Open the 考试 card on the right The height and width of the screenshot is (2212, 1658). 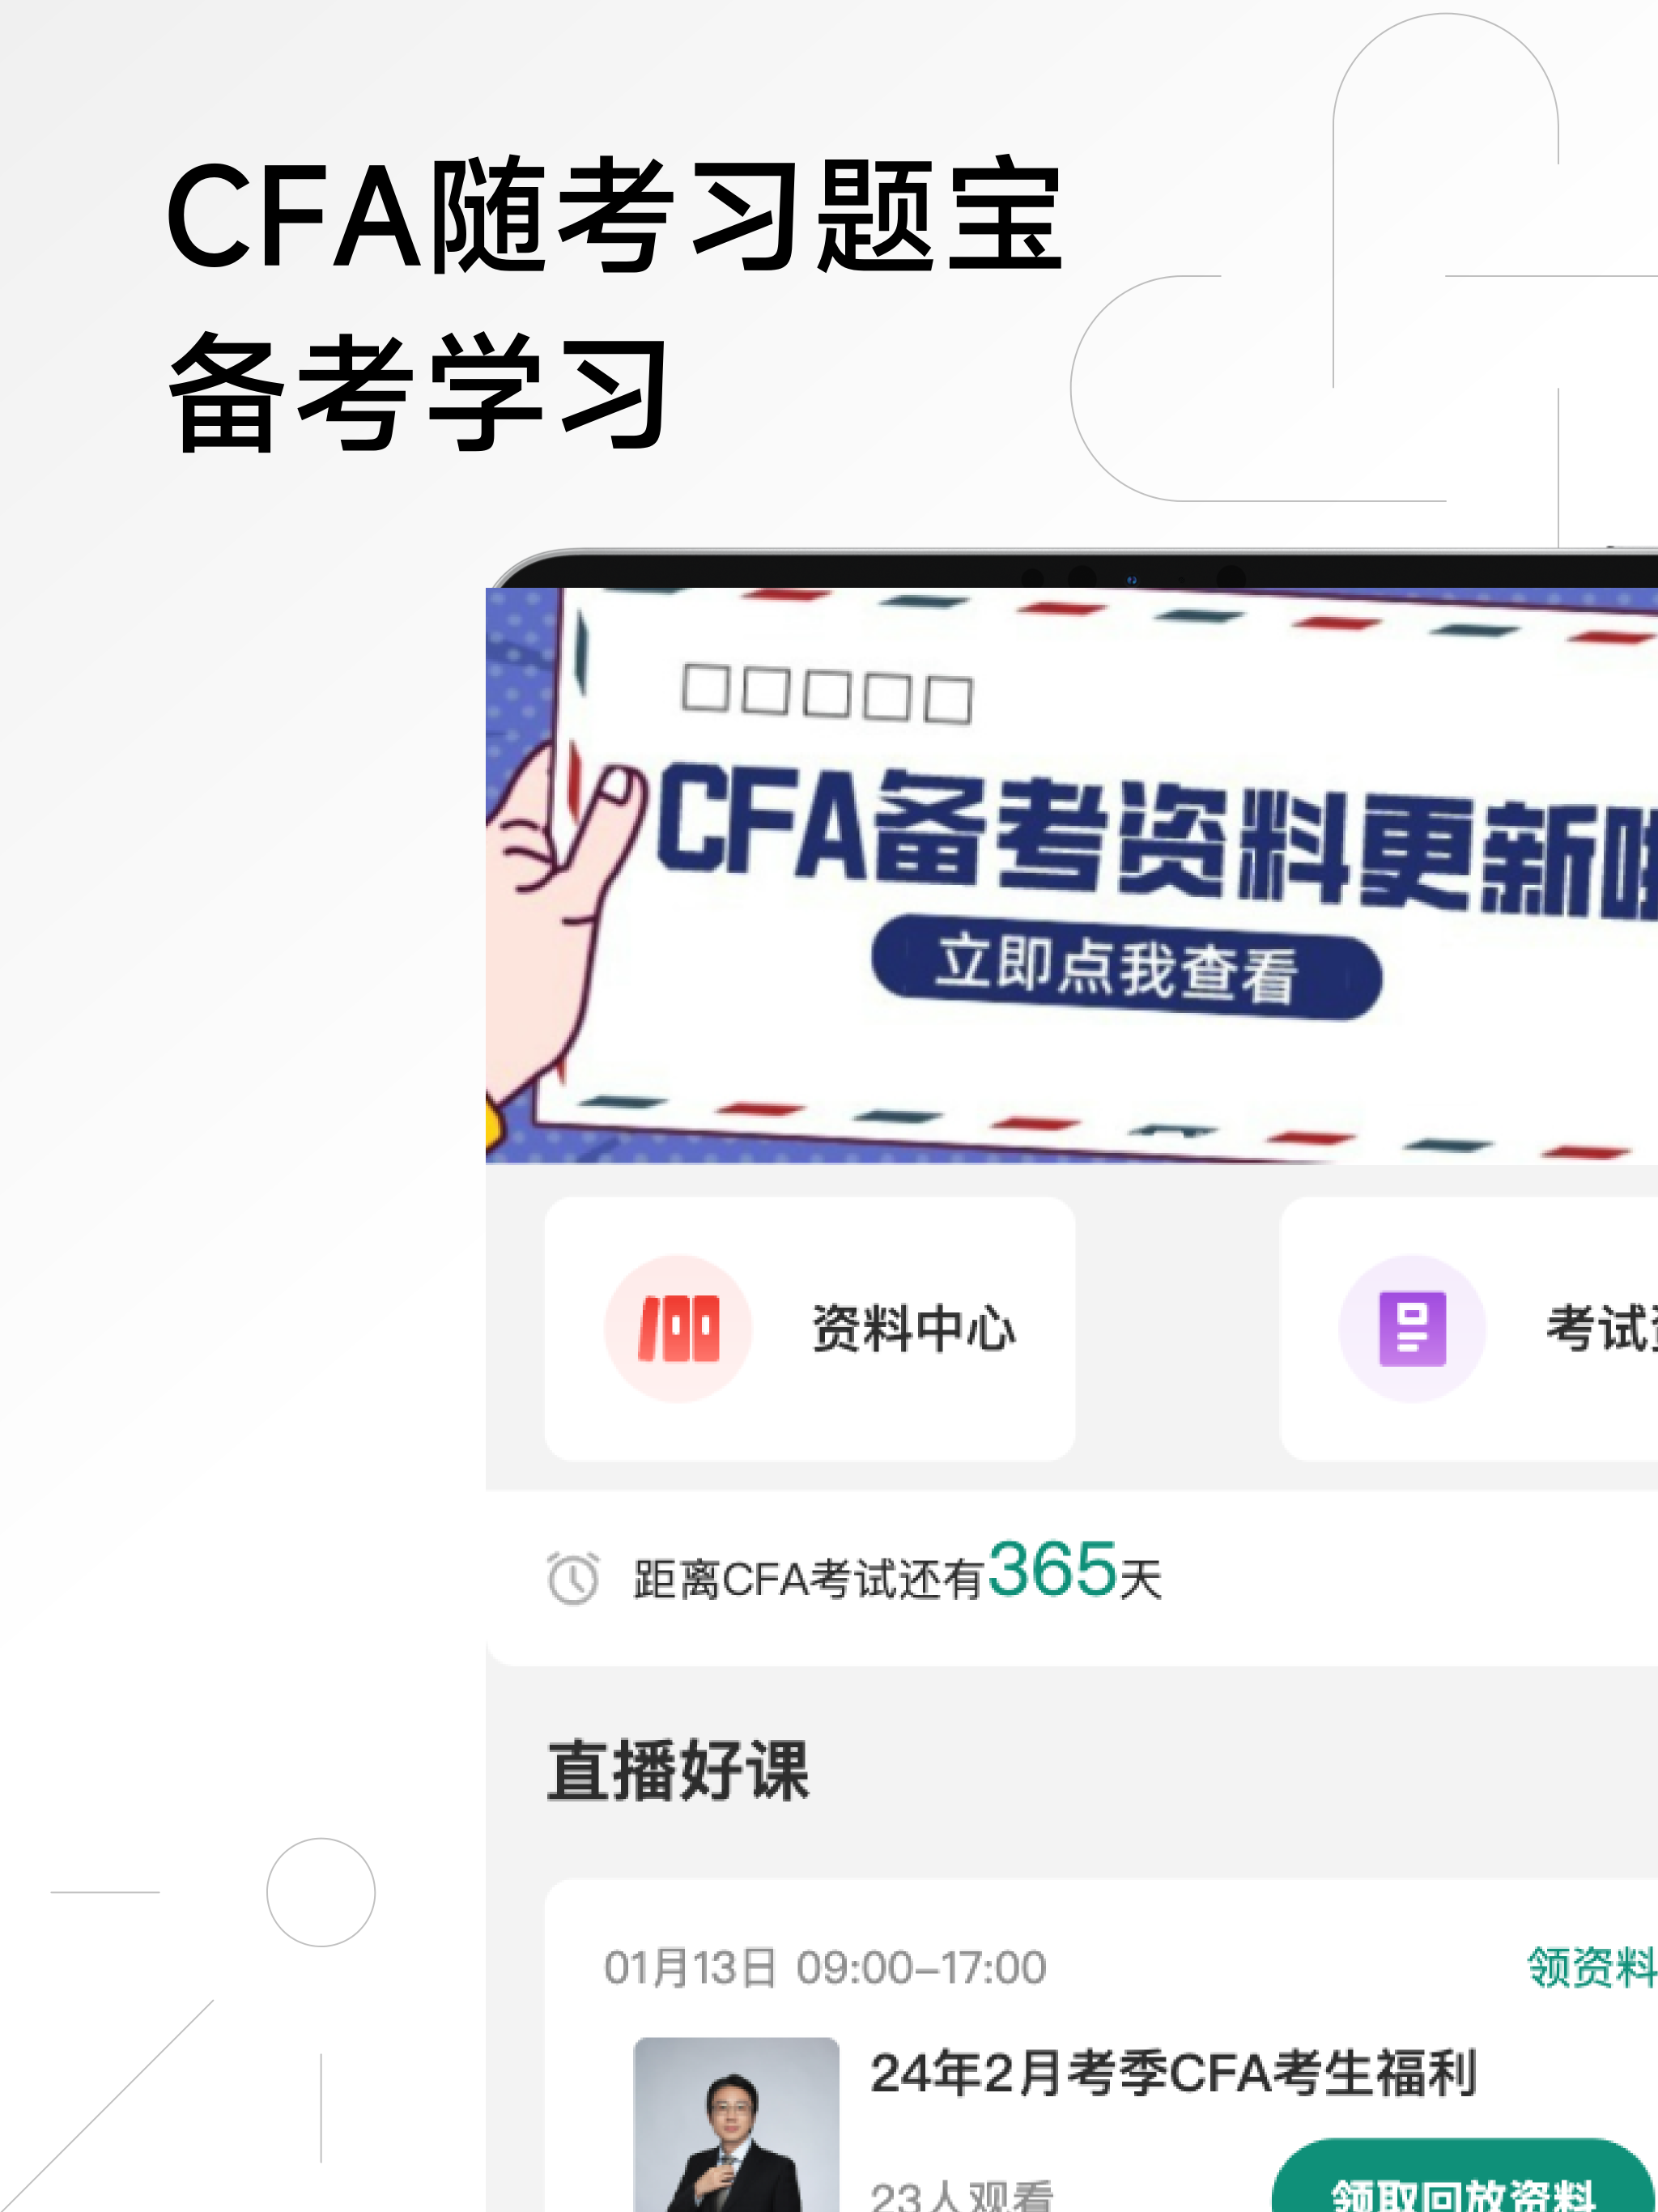pos(1469,1328)
